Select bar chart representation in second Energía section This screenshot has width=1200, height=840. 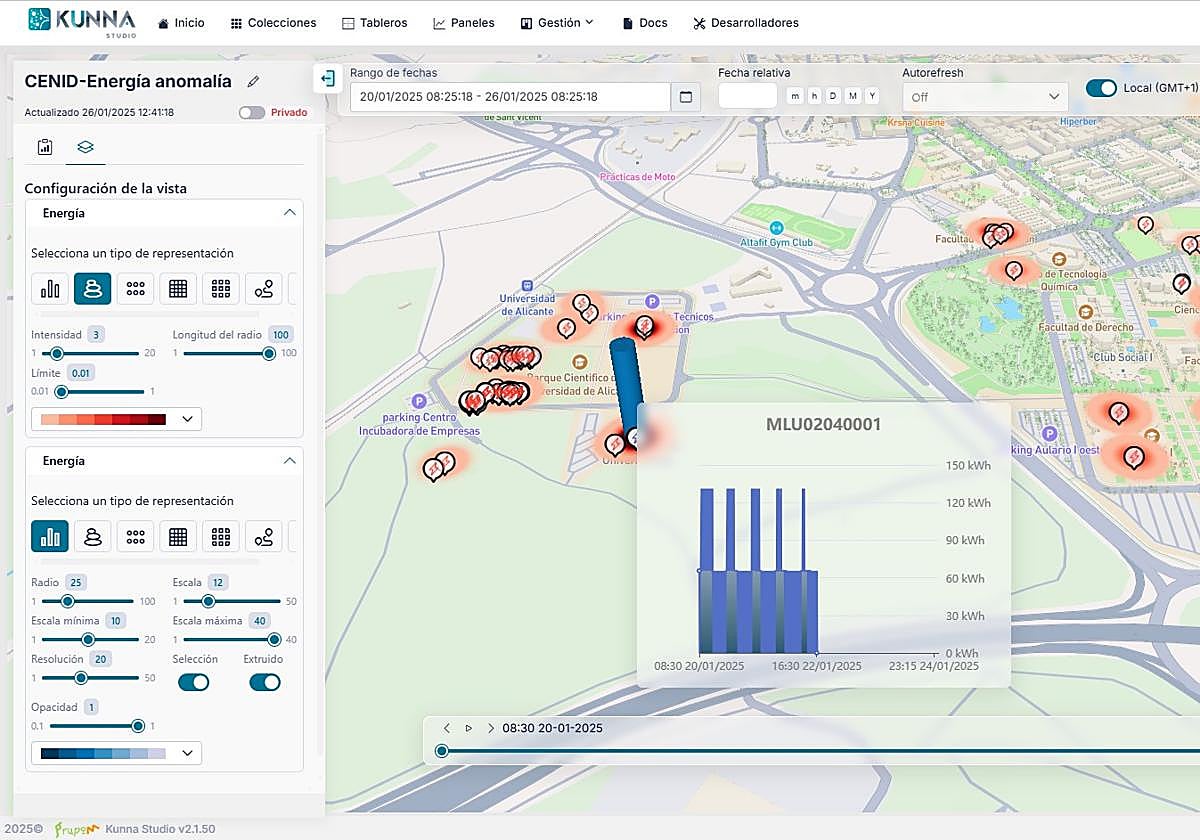pyautogui.click(x=50, y=537)
